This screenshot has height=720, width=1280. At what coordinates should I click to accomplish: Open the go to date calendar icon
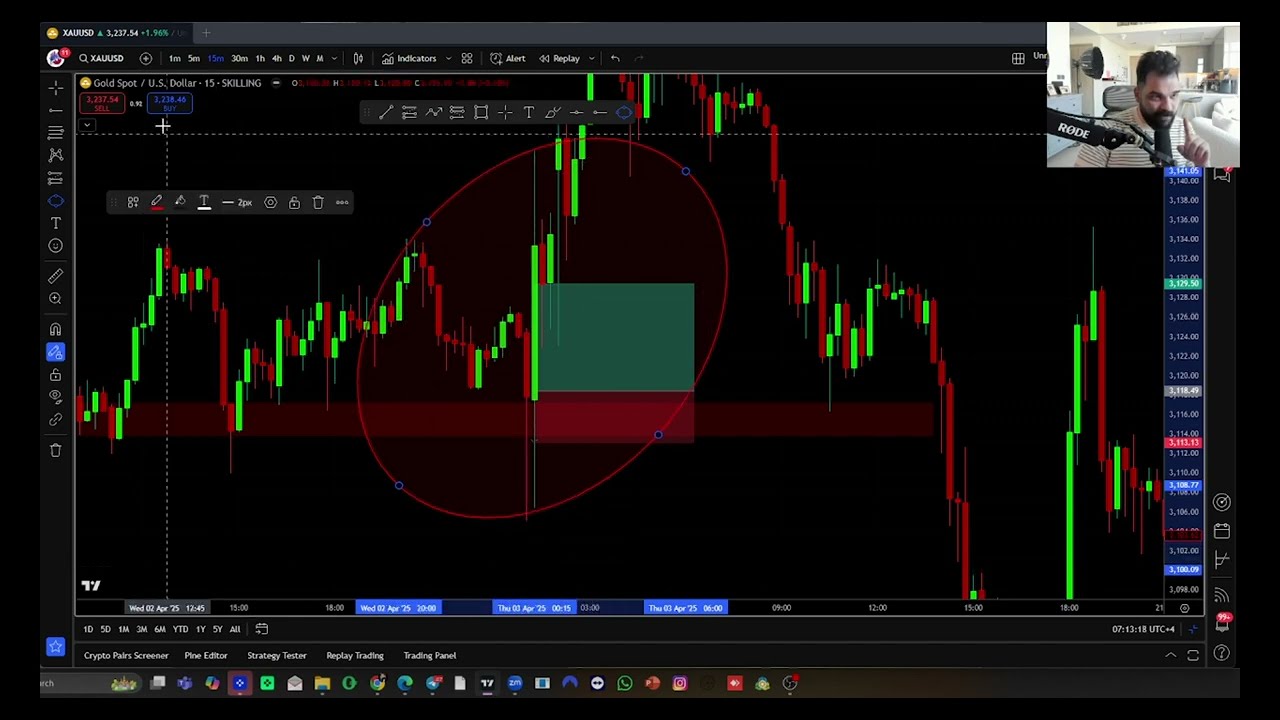[x=262, y=629]
